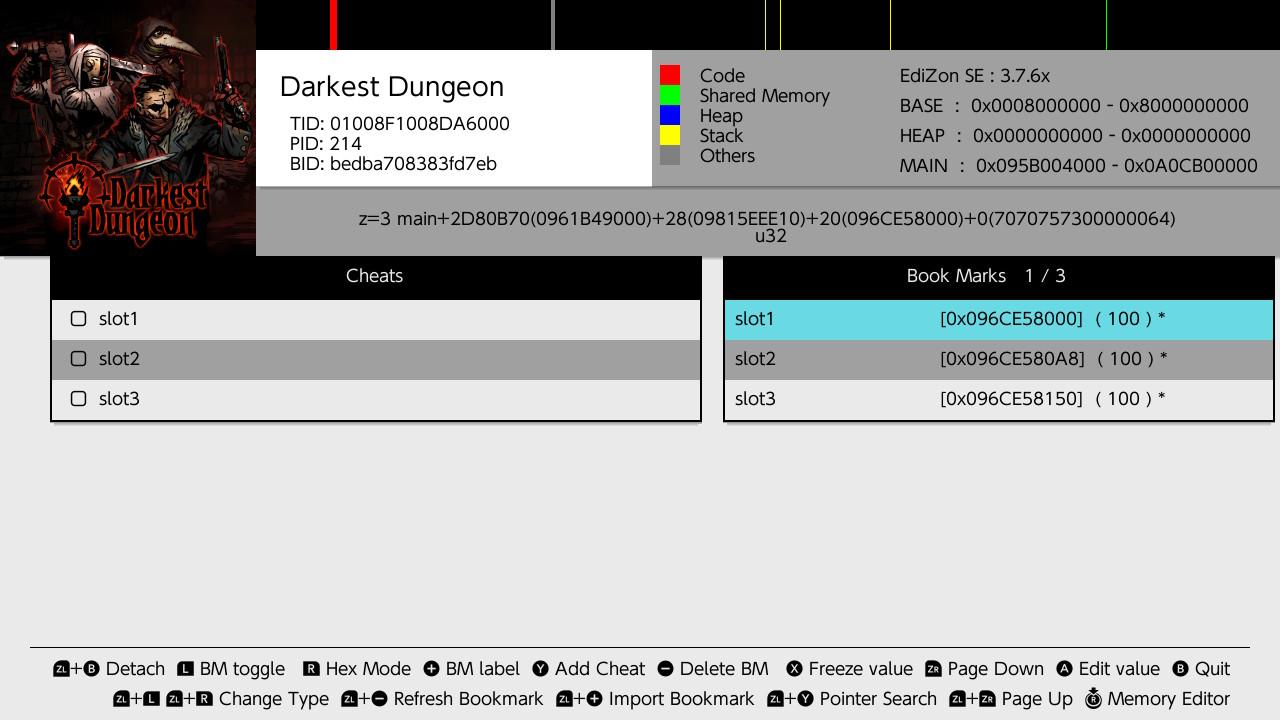This screenshot has height=720, width=1280.
Task: Click the slot2 name in Book Marks
Action: tap(755, 359)
